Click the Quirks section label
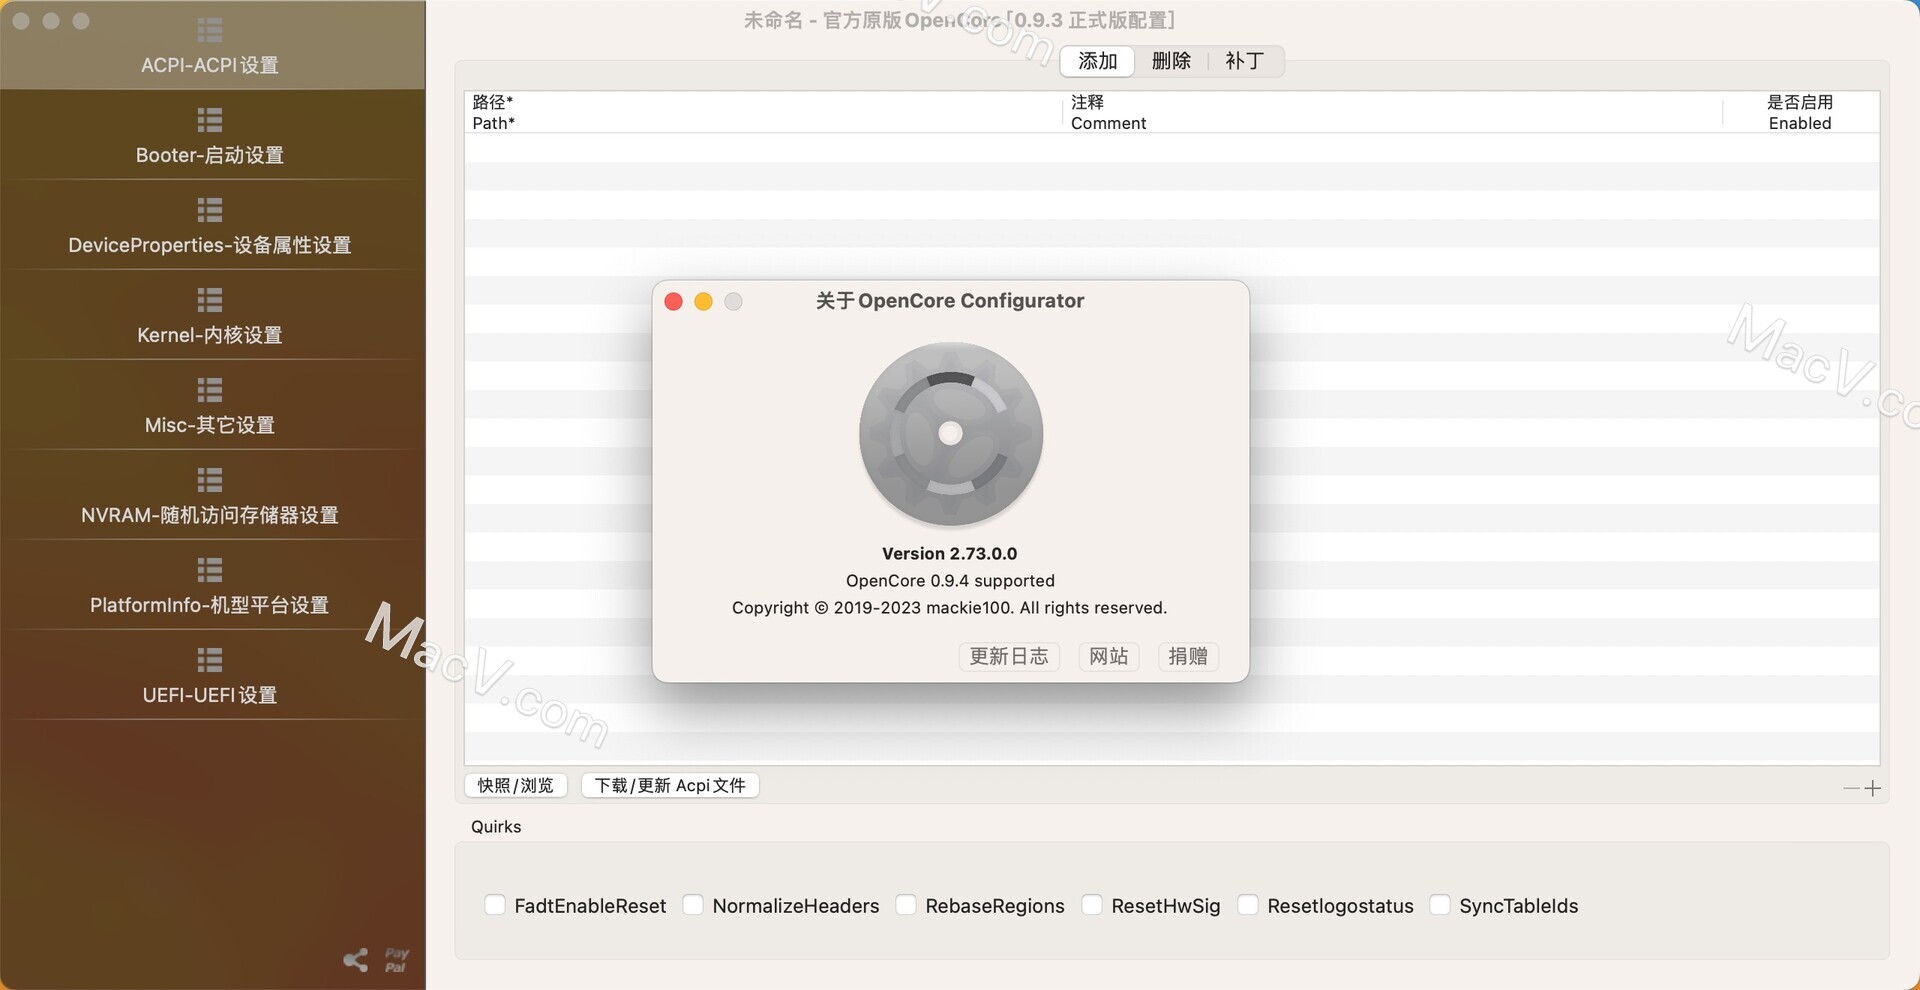 [x=496, y=827]
